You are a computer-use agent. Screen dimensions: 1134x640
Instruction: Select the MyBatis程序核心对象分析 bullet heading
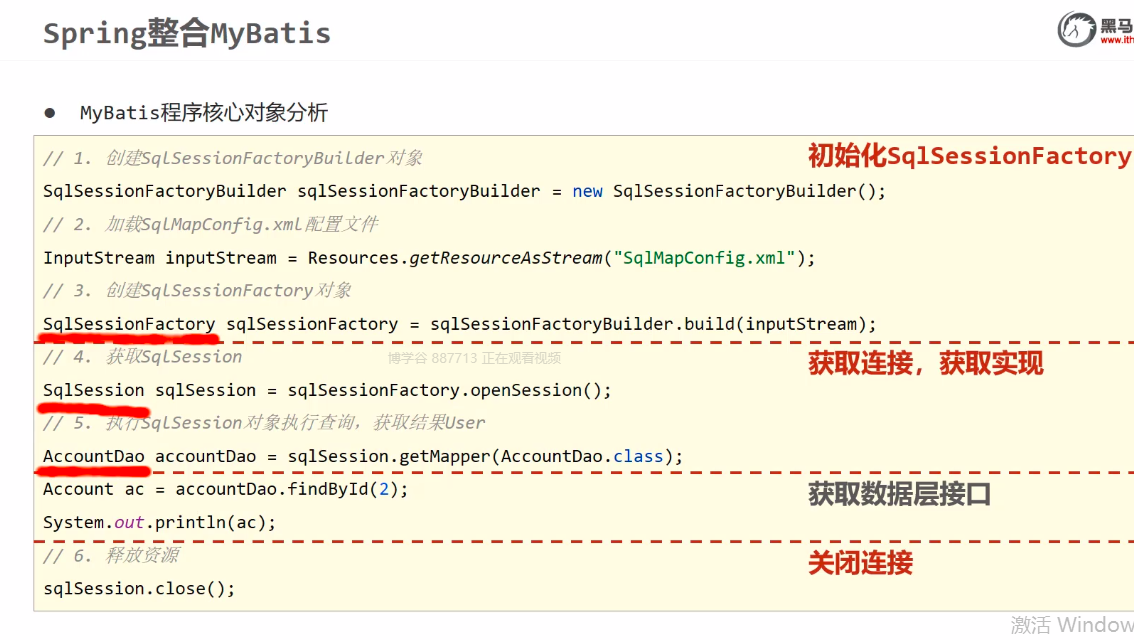coord(203,113)
